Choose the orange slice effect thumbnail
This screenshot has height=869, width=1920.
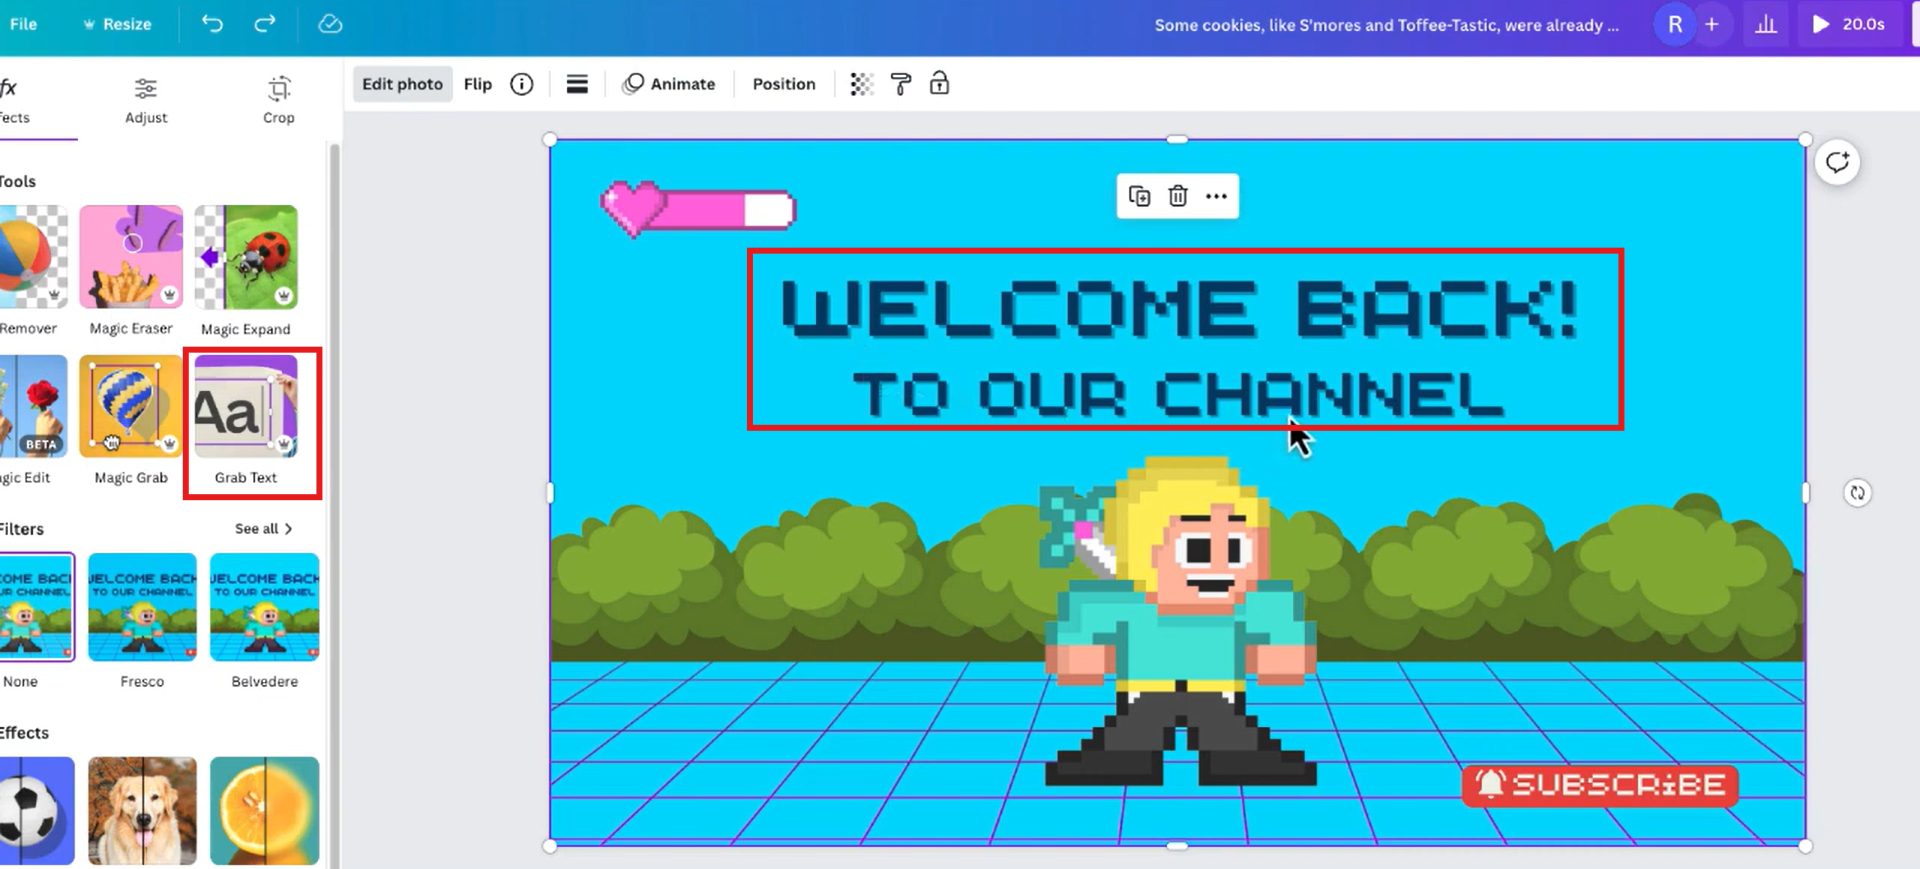pos(265,810)
